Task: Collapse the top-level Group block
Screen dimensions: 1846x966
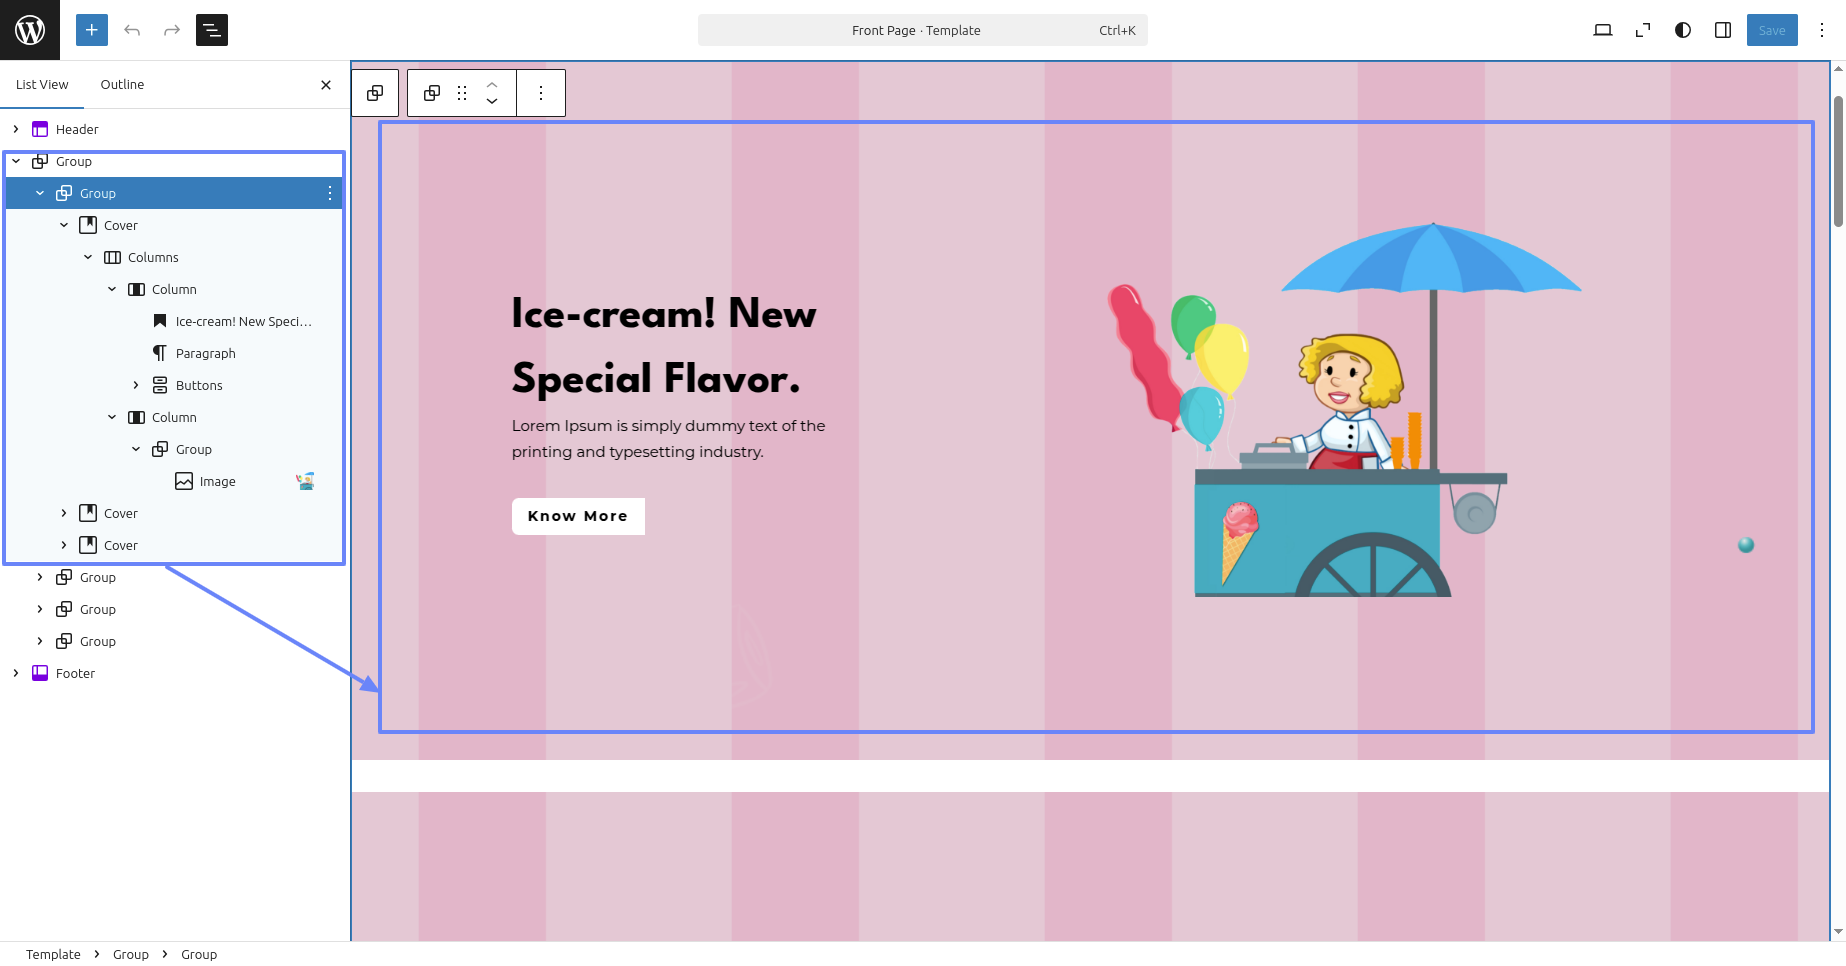Action: pos(16,161)
